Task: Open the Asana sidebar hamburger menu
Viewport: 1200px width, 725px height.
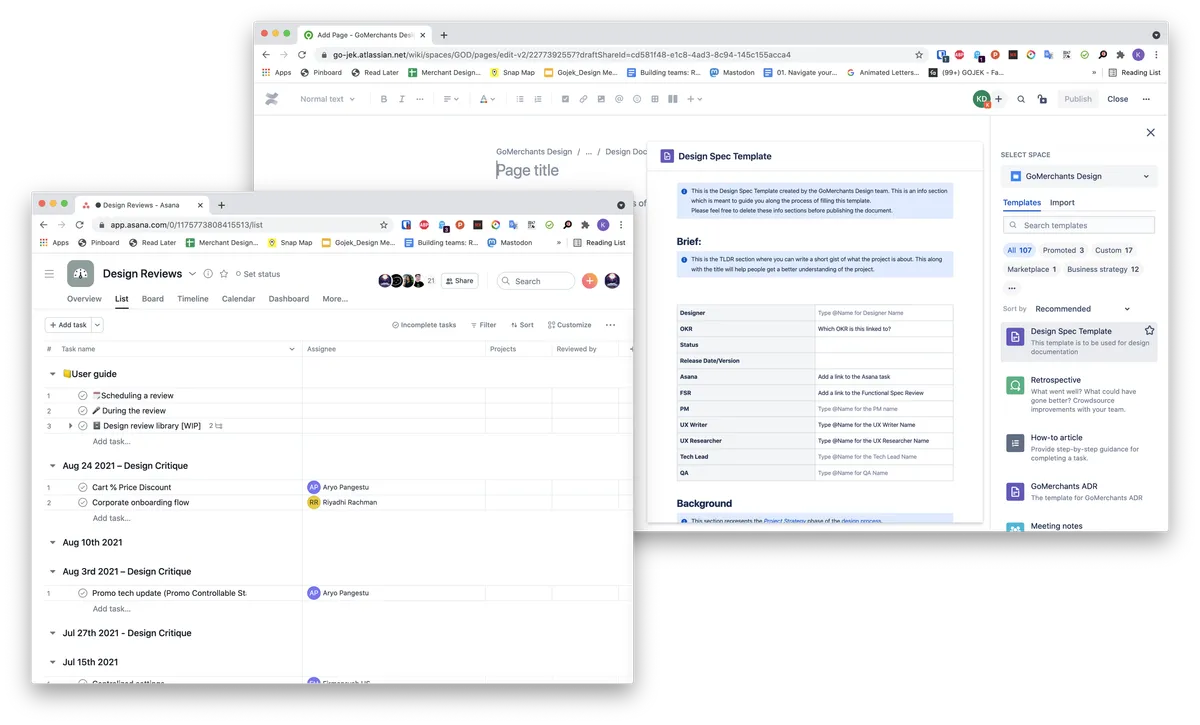Action: (x=49, y=274)
